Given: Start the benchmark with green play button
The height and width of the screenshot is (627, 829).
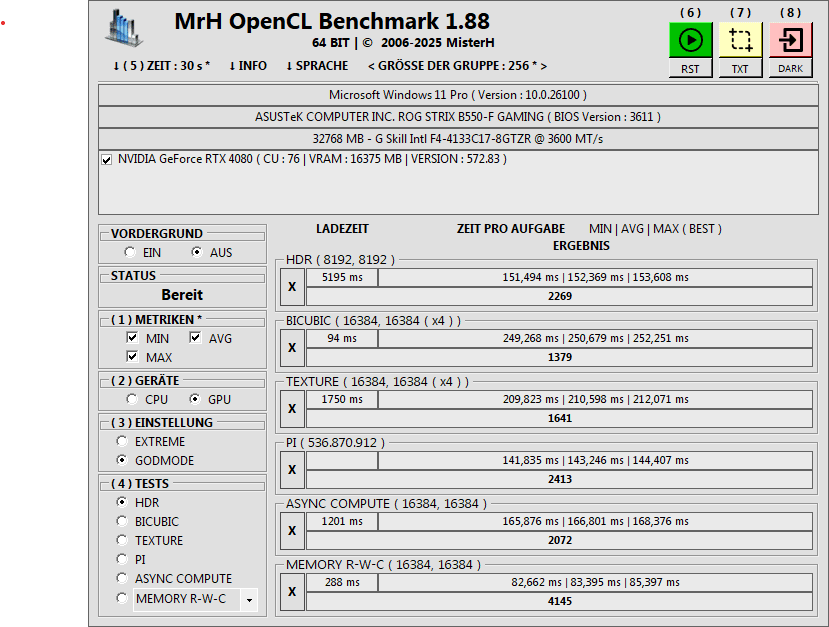Looking at the screenshot, I should click(x=690, y=40).
